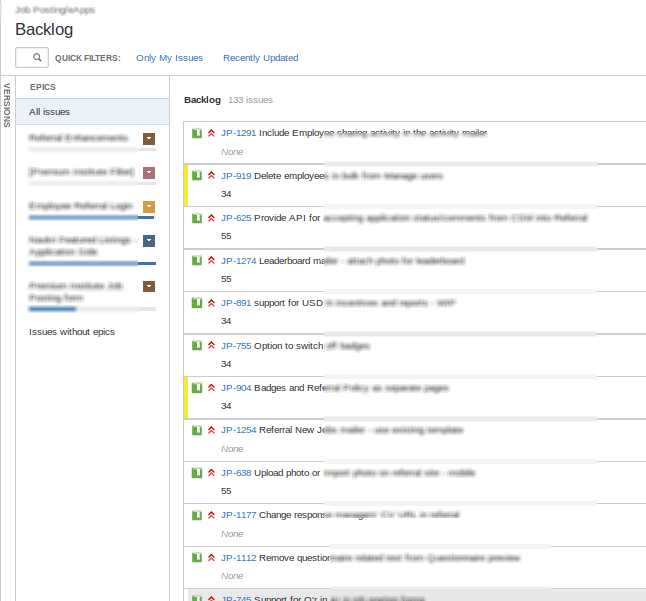
Task: Click the estimate 34 under JP-891
Action: click(226, 320)
